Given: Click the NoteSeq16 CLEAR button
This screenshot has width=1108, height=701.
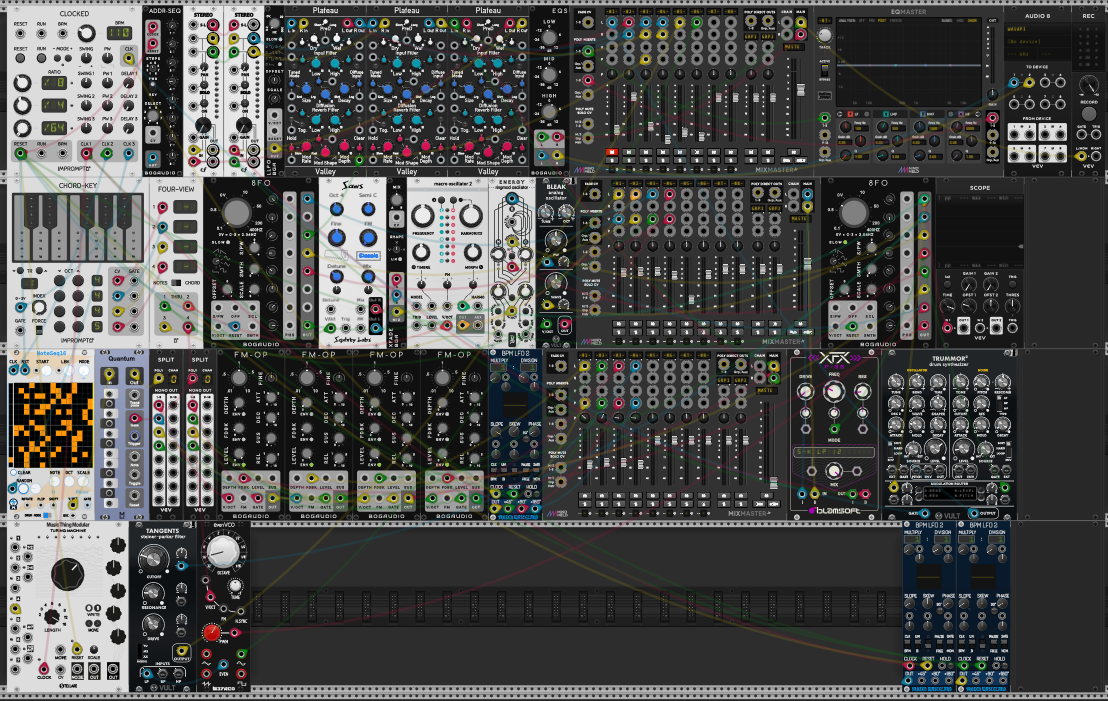Looking at the screenshot, I should coord(13,473).
